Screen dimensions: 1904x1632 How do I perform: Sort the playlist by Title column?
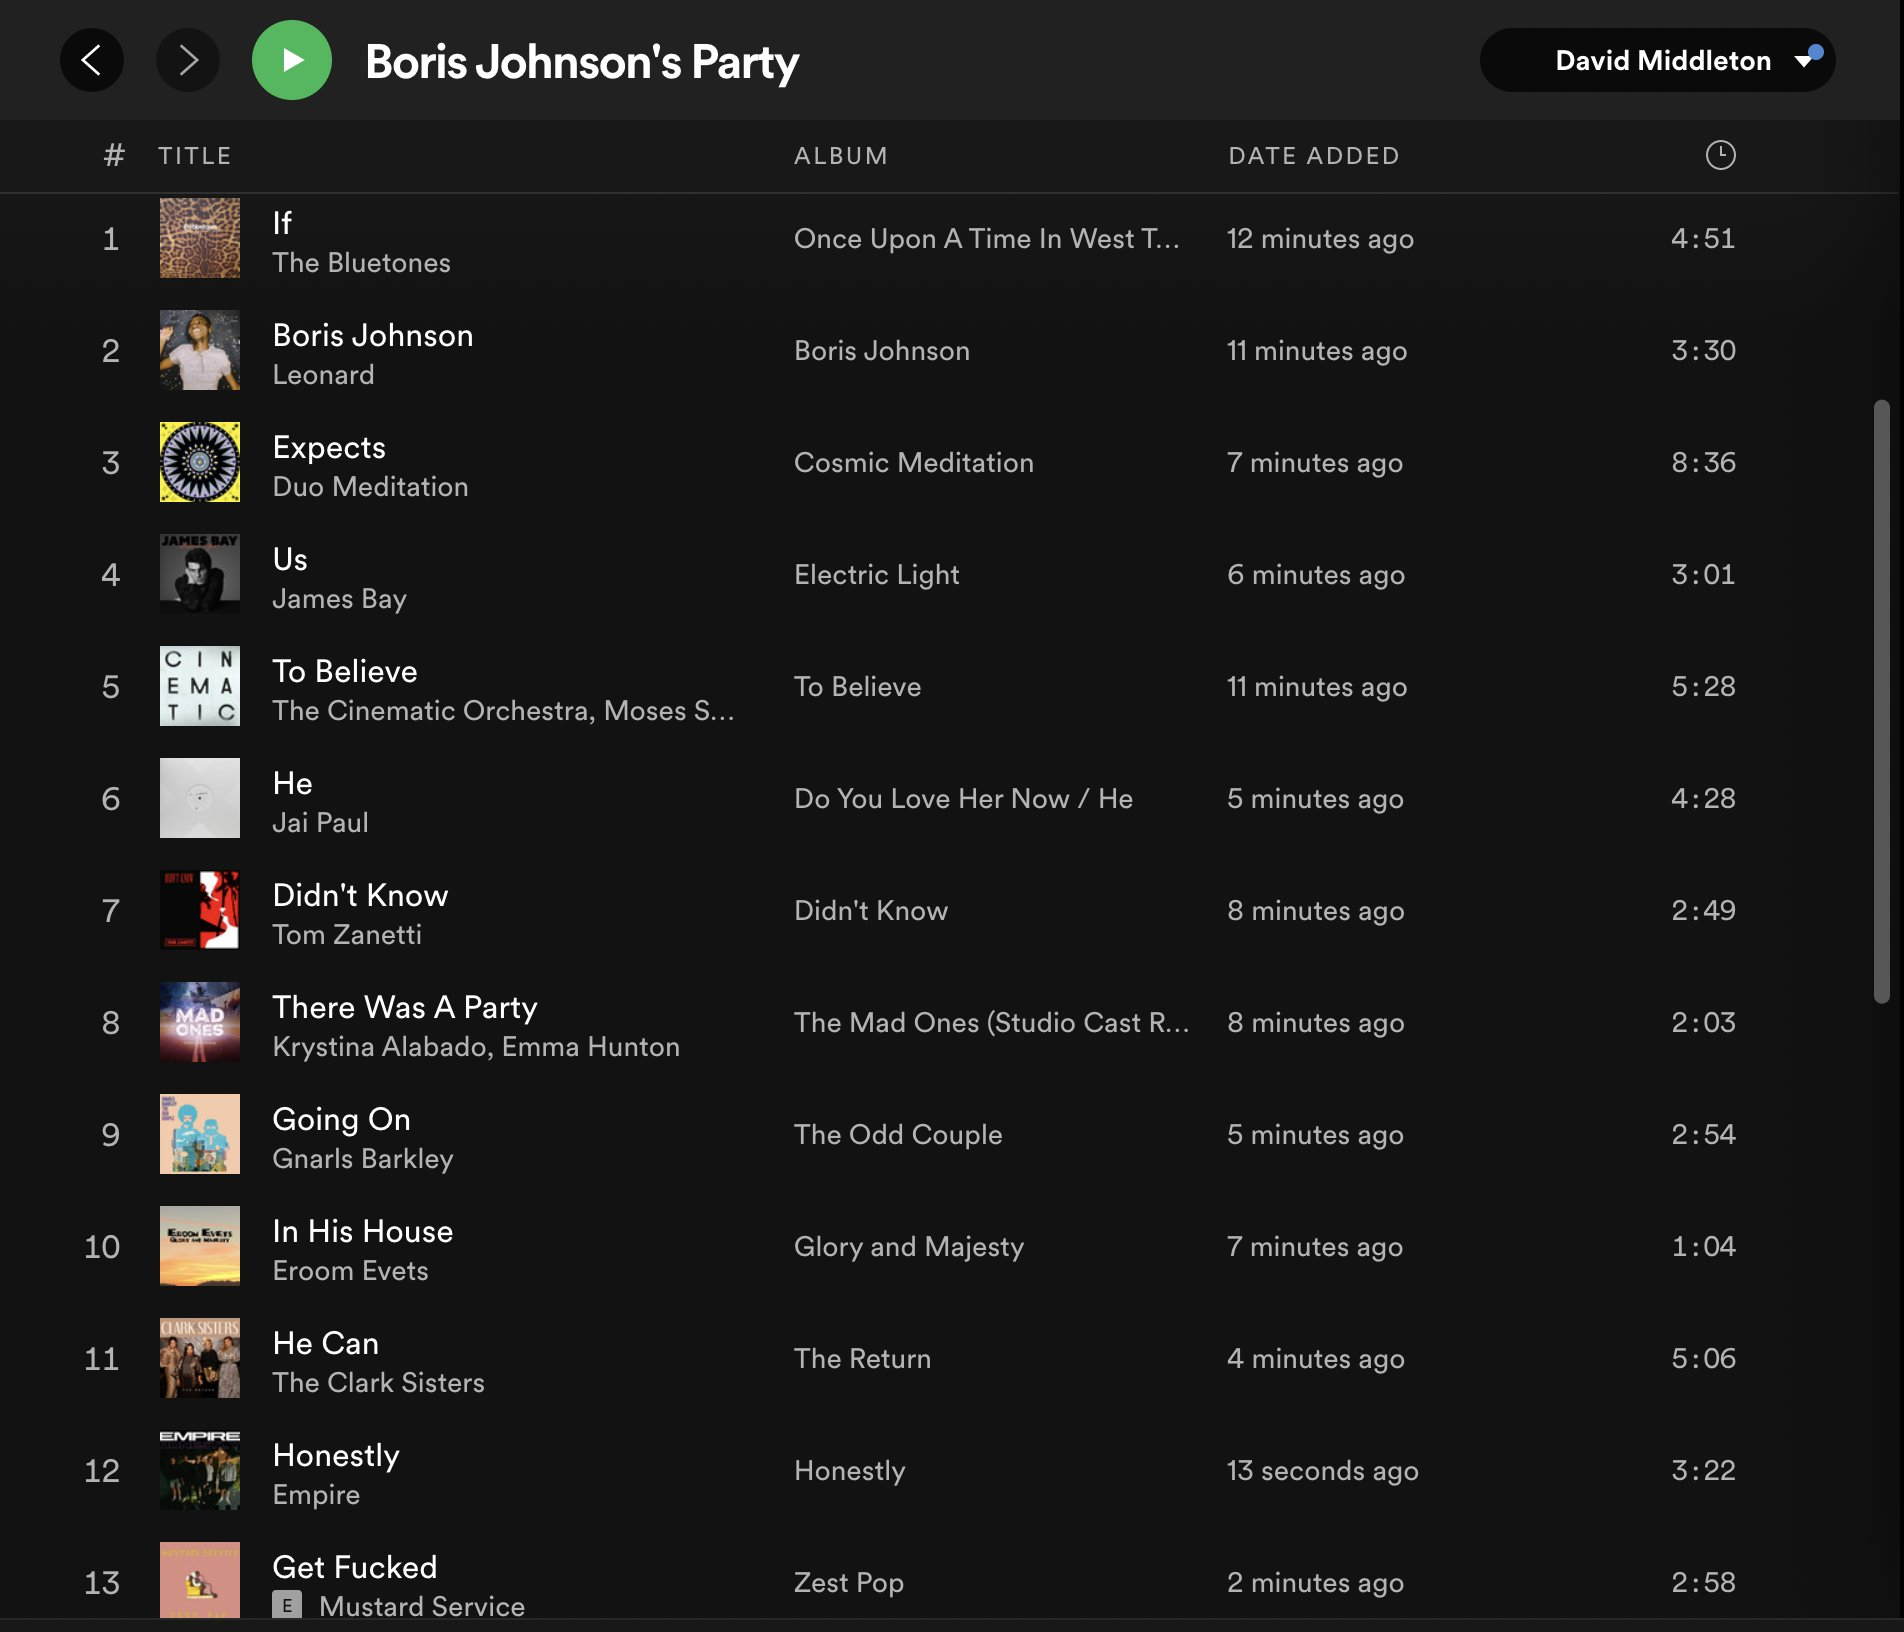click(195, 156)
